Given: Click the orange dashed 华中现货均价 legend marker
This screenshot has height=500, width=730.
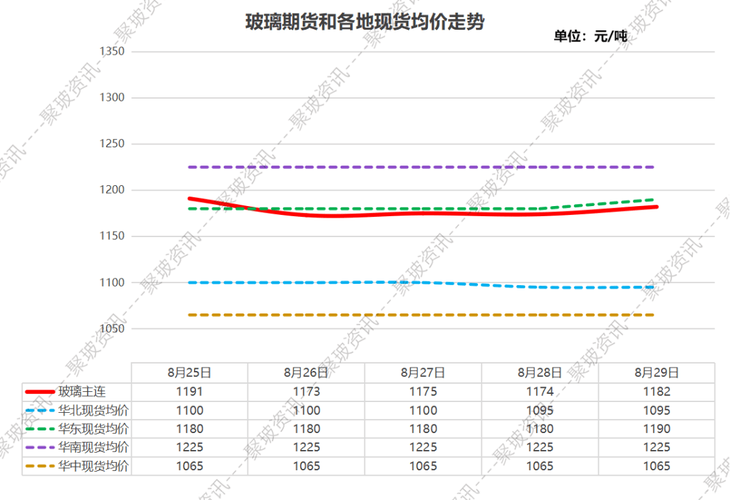Looking at the screenshot, I should tap(38, 466).
